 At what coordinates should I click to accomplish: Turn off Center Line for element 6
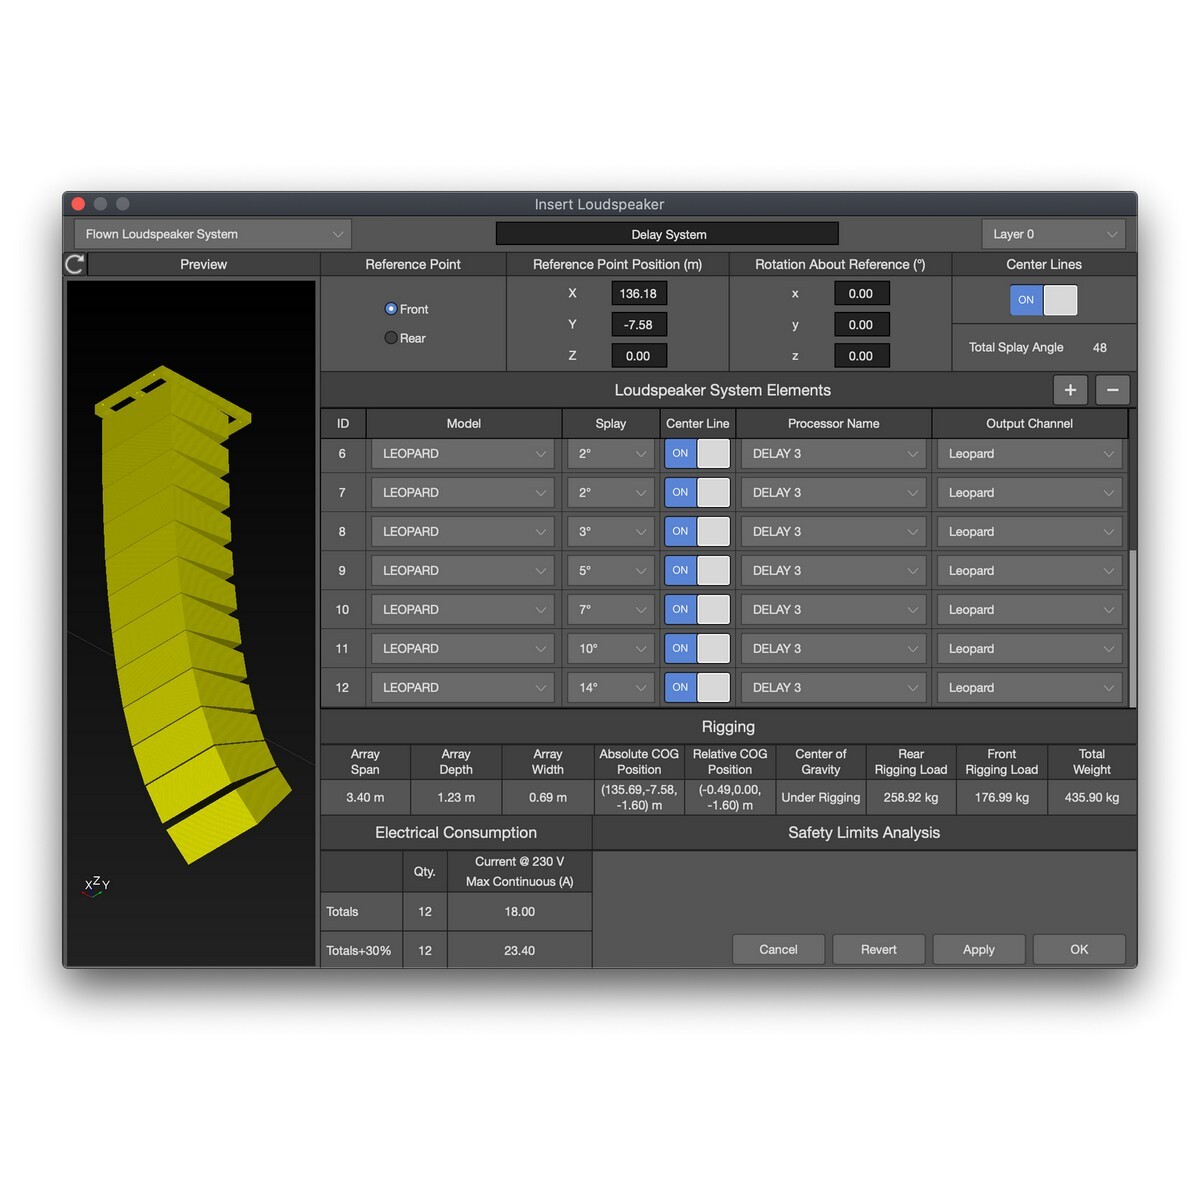coord(697,454)
